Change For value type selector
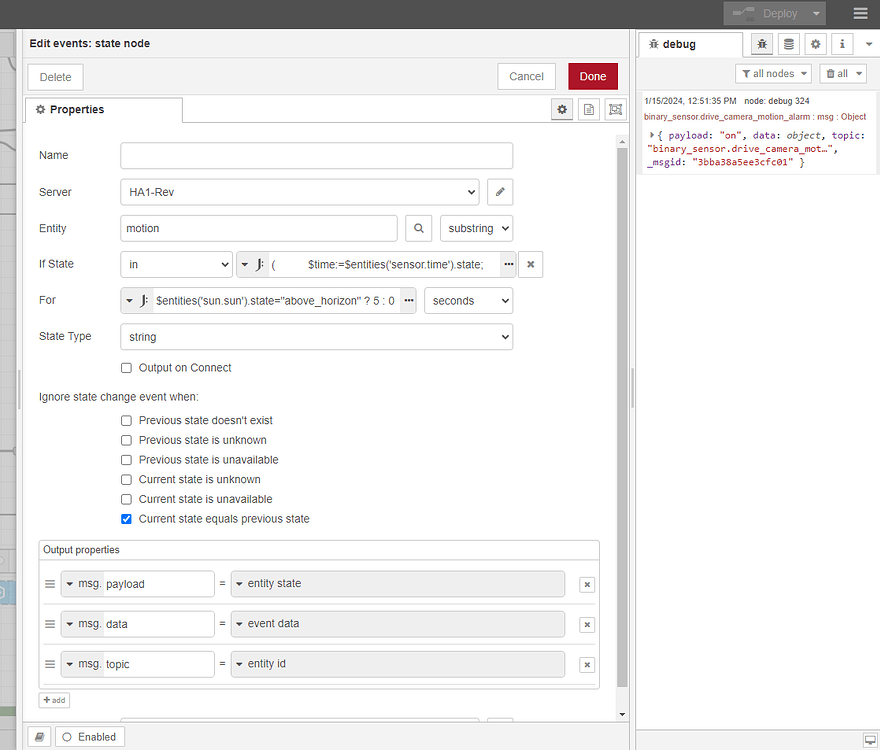Image resolution: width=880 pixels, height=750 pixels. click(136, 301)
